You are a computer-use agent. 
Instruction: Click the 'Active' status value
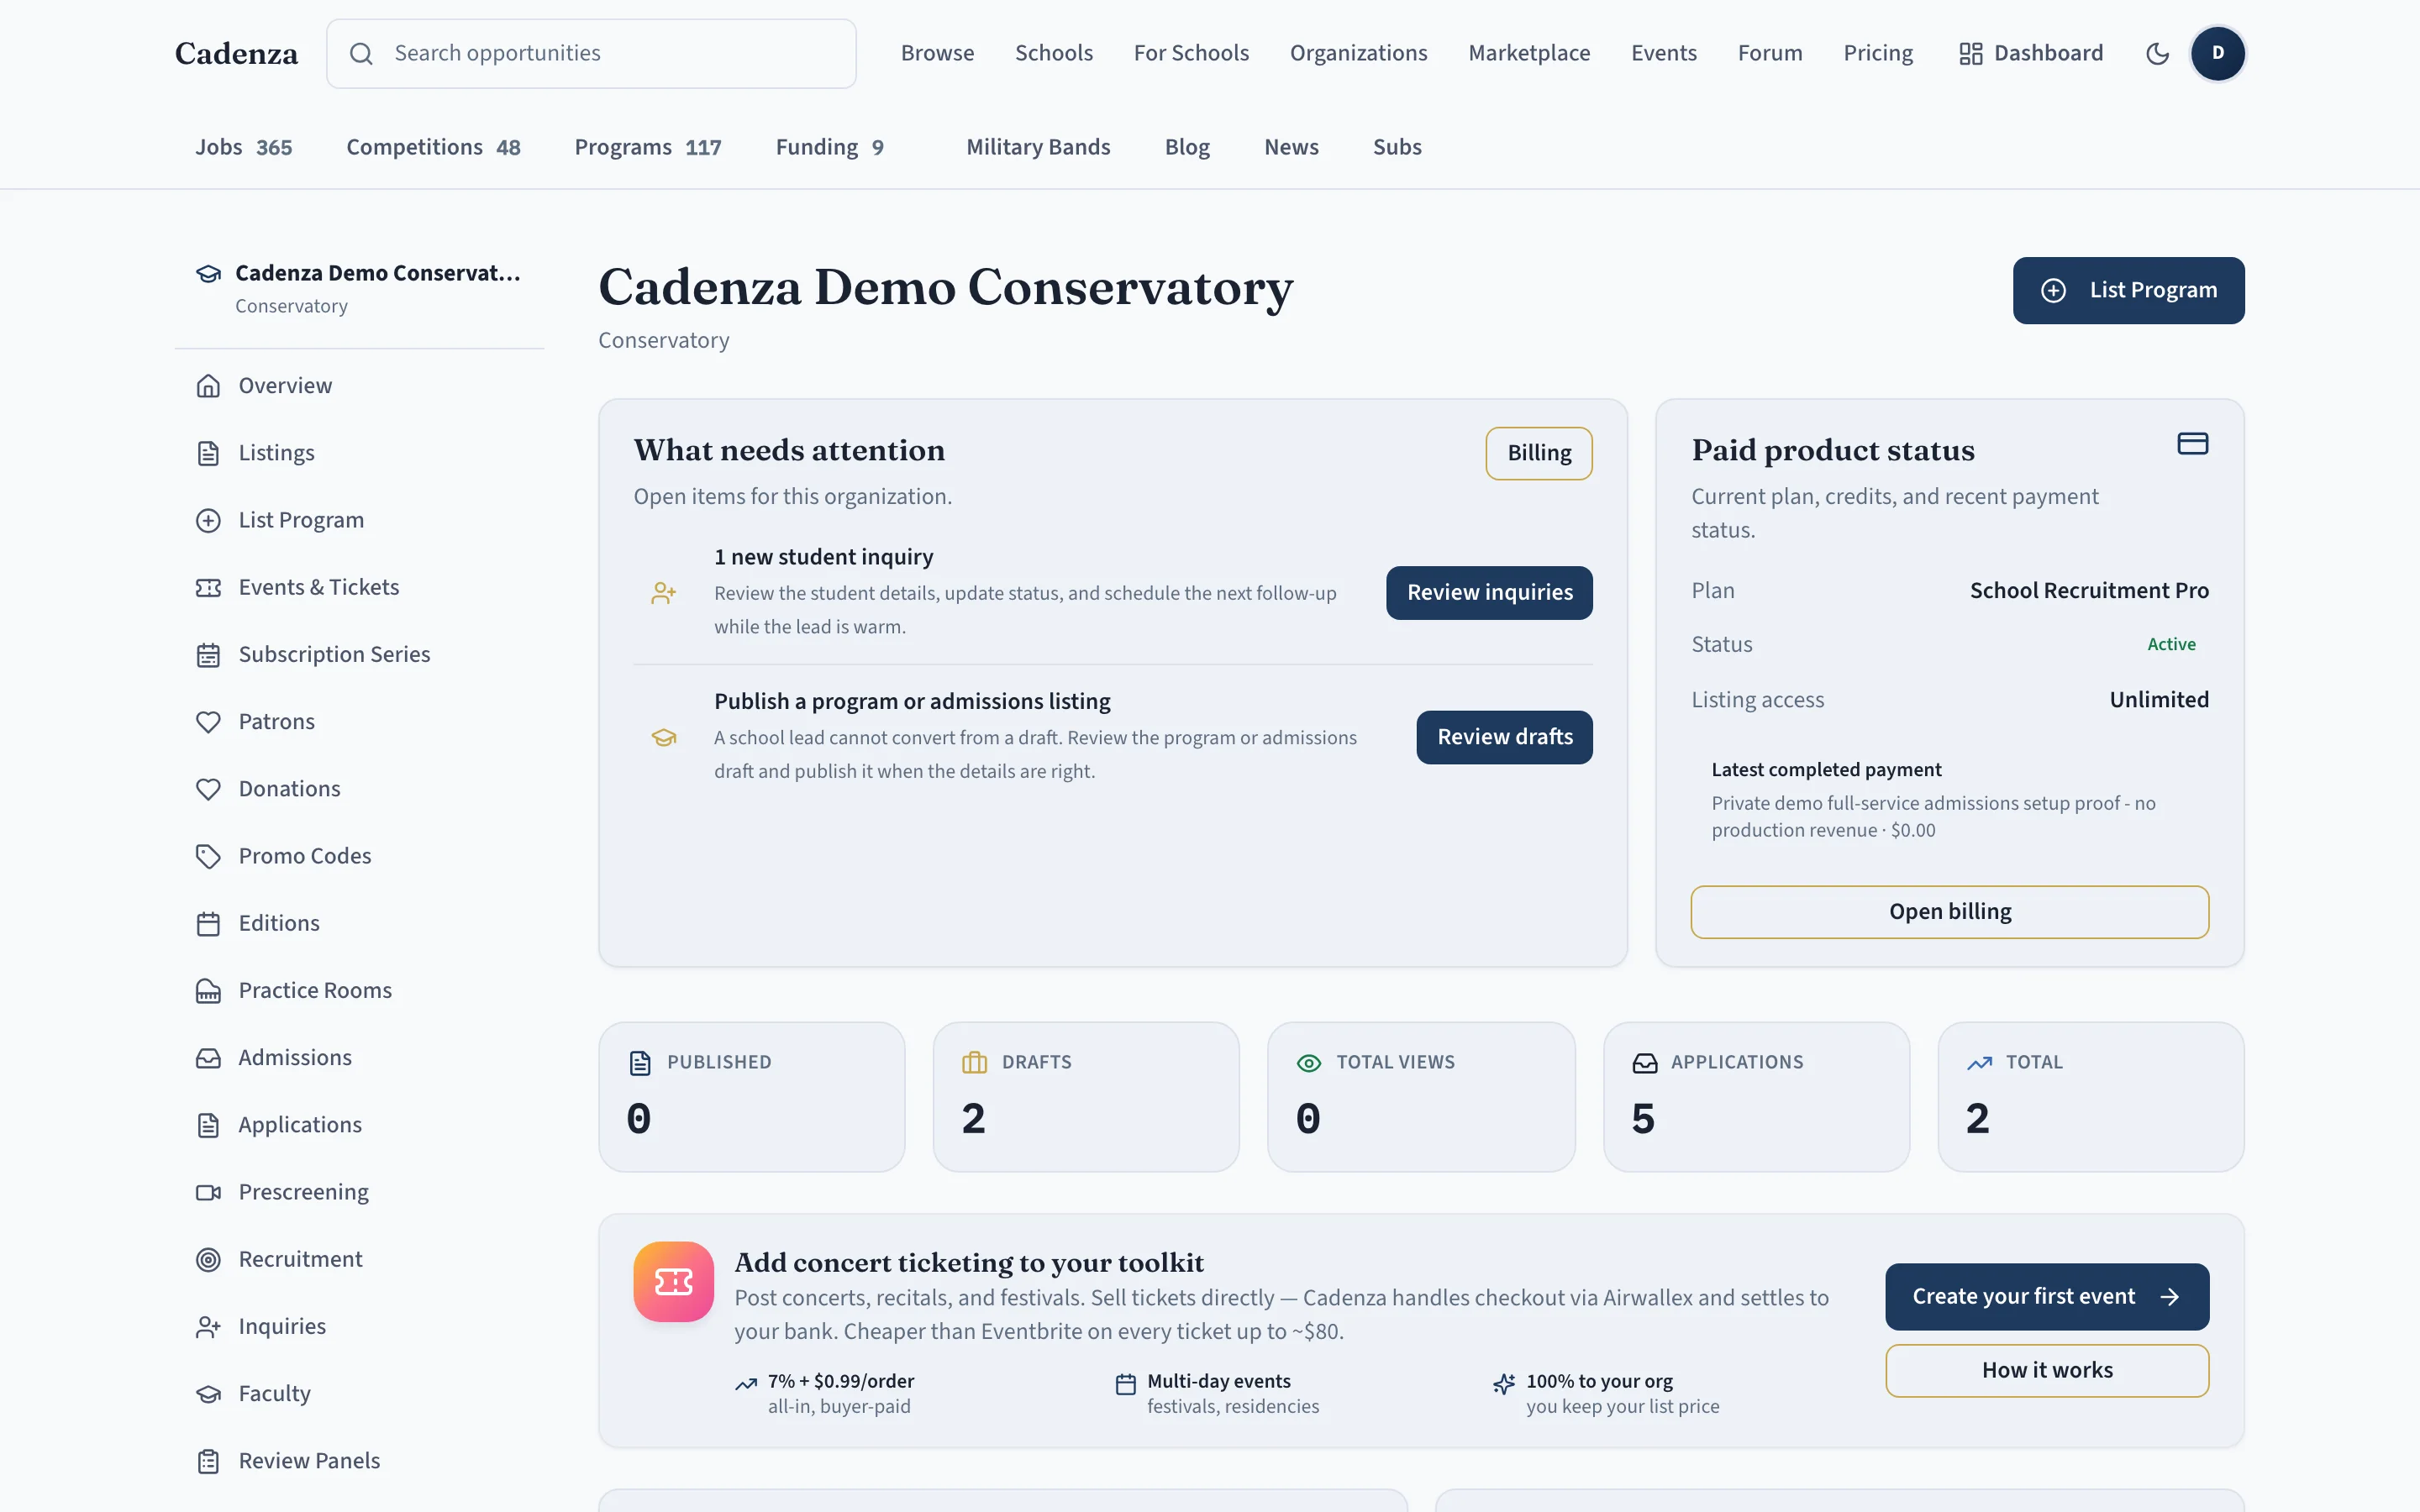(x=2171, y=645)
